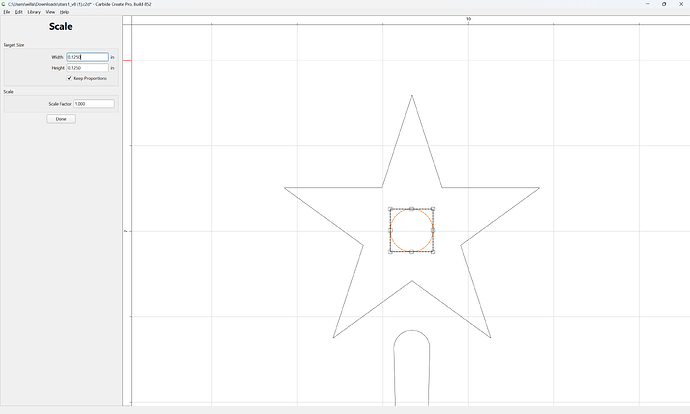
Task: Open the View menu
Action: click(x=50, y=12)
